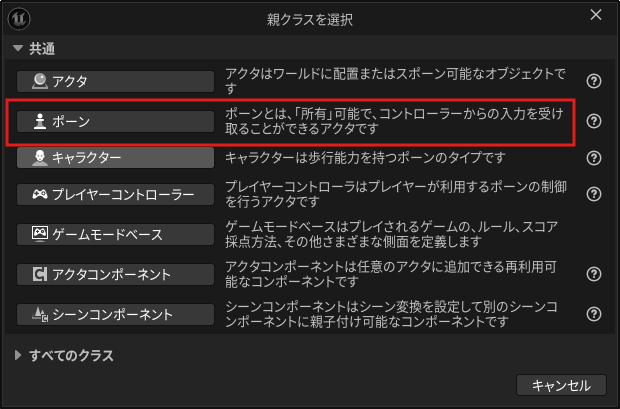Open help icon for アクタ row
Viewport: 620px width, 409px height.
594,82
